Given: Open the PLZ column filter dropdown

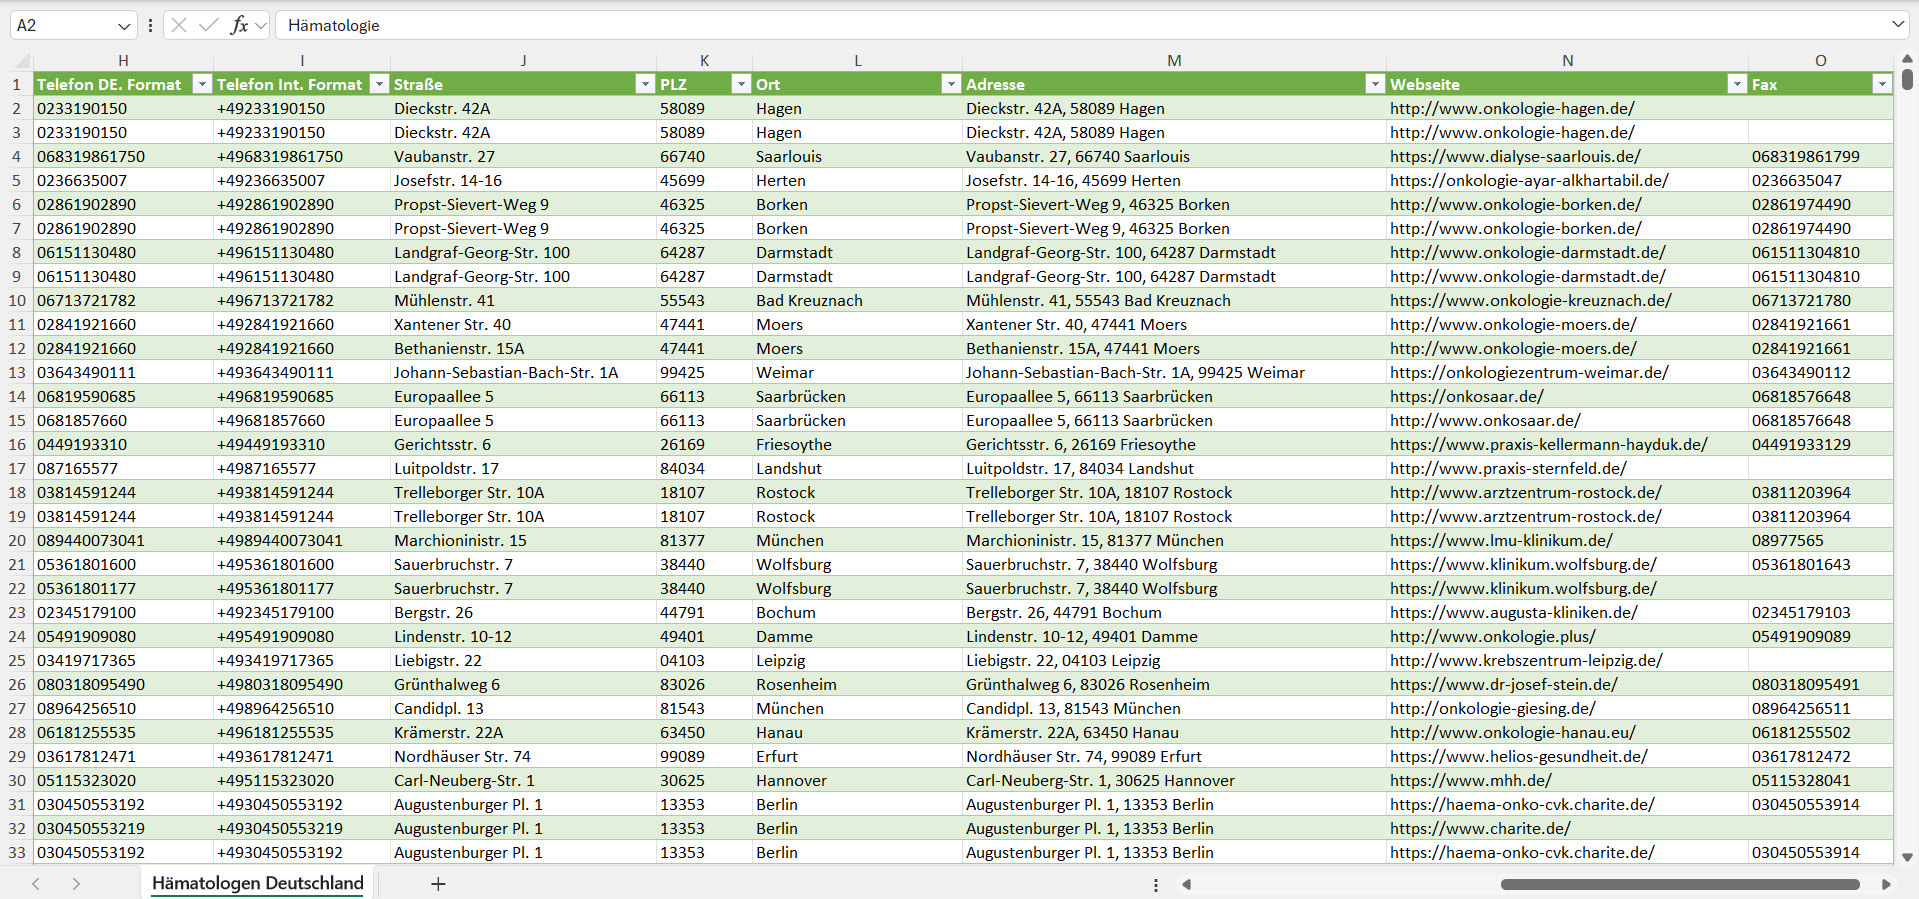Looking at the screenshot, I should (x=741, y=84).
